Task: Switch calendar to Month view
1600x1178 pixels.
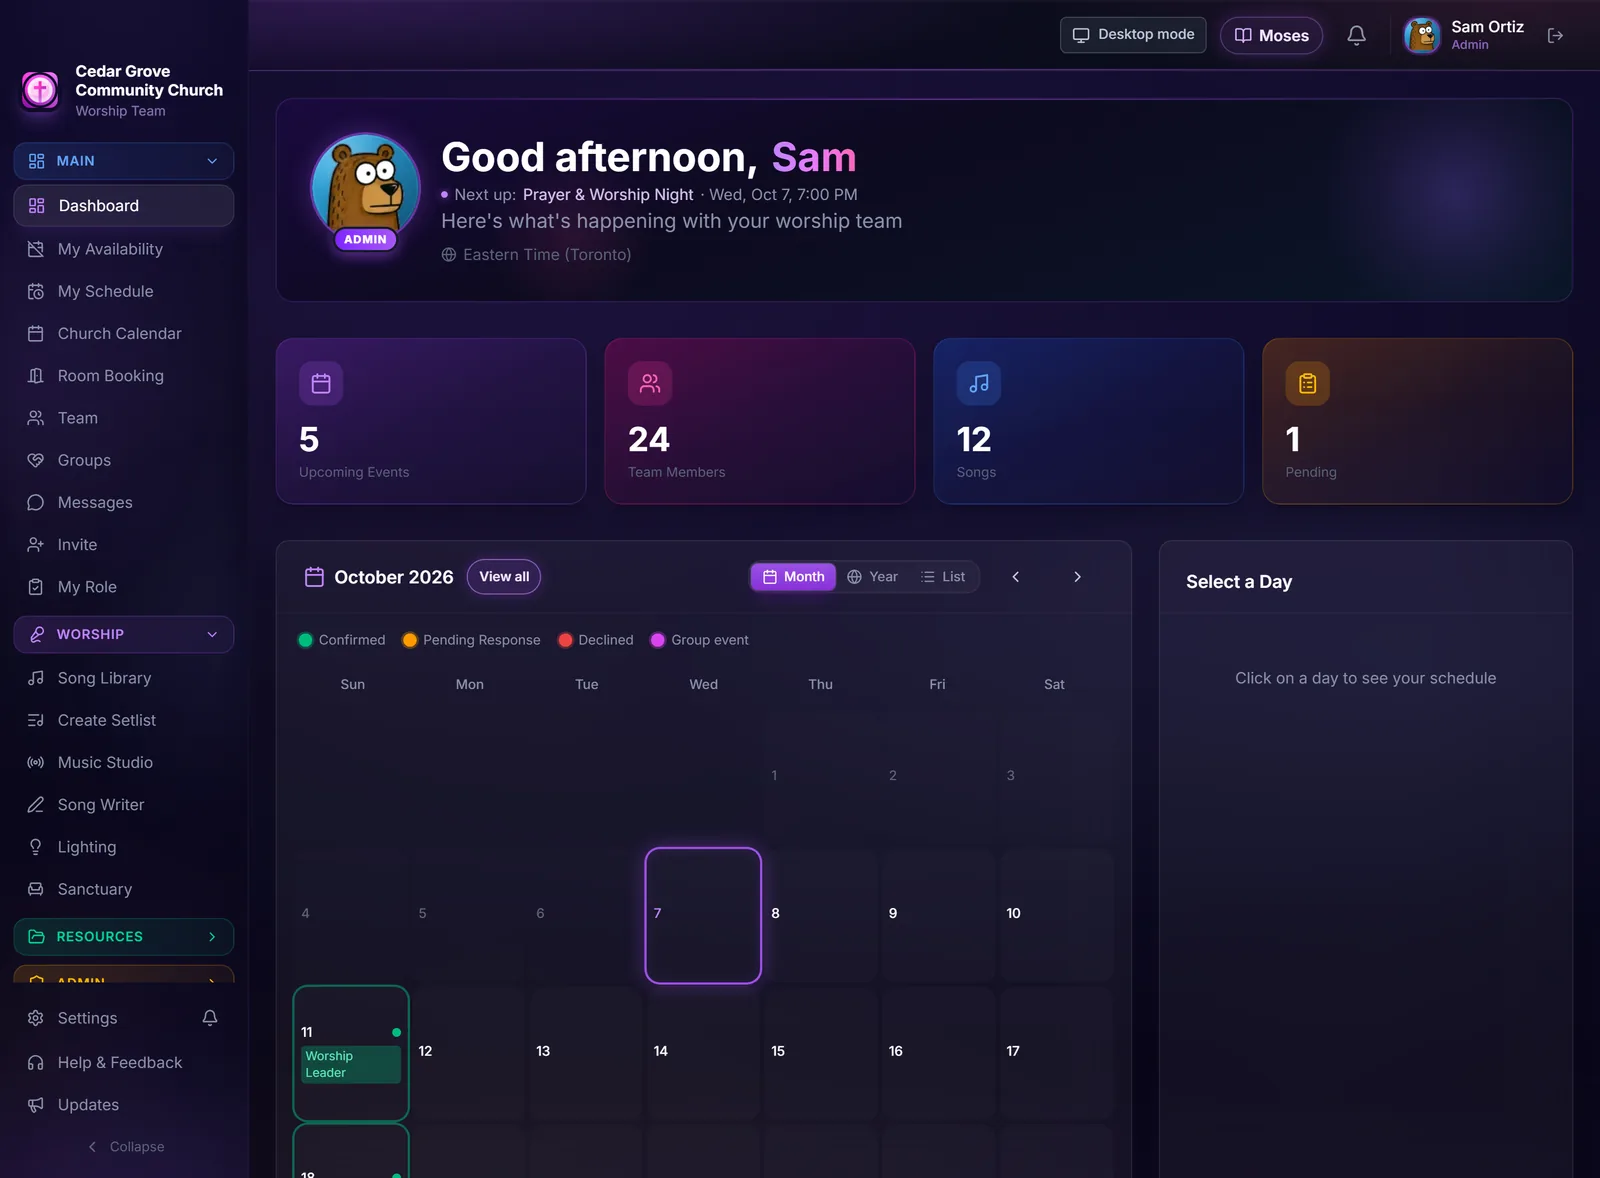Action: click(794, 577)
